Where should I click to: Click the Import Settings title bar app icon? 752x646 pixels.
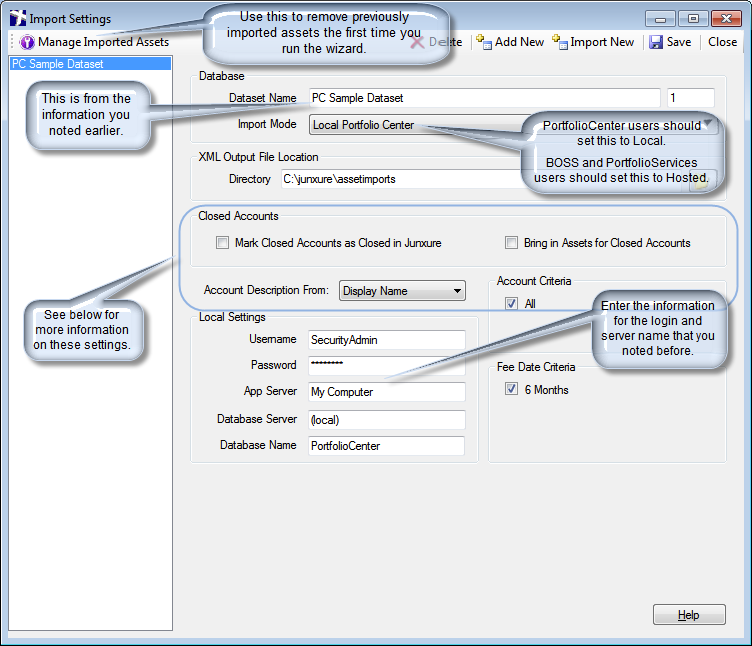(18, 18)
